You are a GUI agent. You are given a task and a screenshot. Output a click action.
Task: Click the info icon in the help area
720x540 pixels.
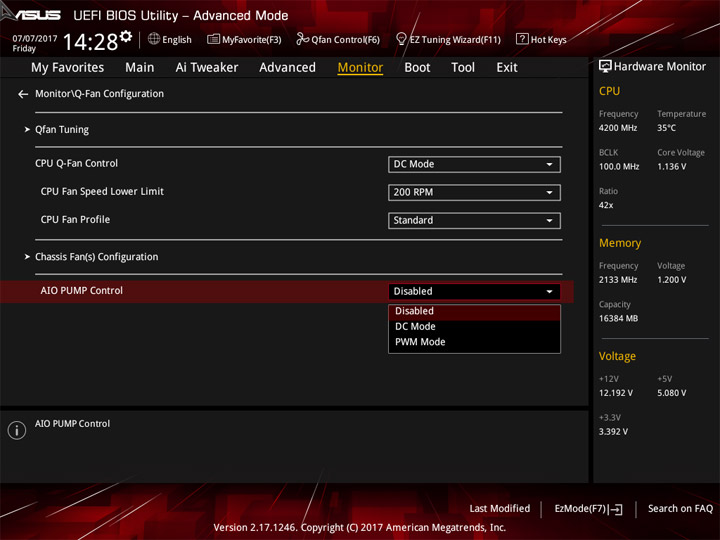(x=17, y=430)
